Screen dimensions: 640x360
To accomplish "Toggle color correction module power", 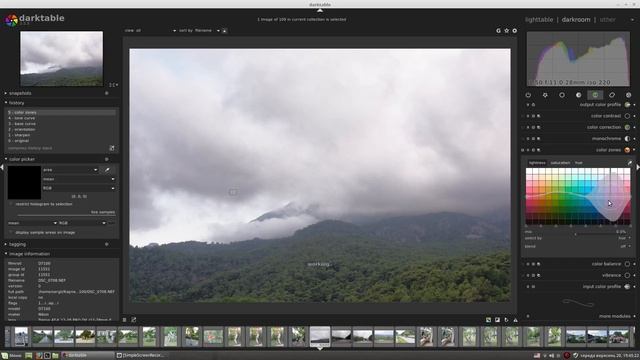I will click(x=627, y=127).
